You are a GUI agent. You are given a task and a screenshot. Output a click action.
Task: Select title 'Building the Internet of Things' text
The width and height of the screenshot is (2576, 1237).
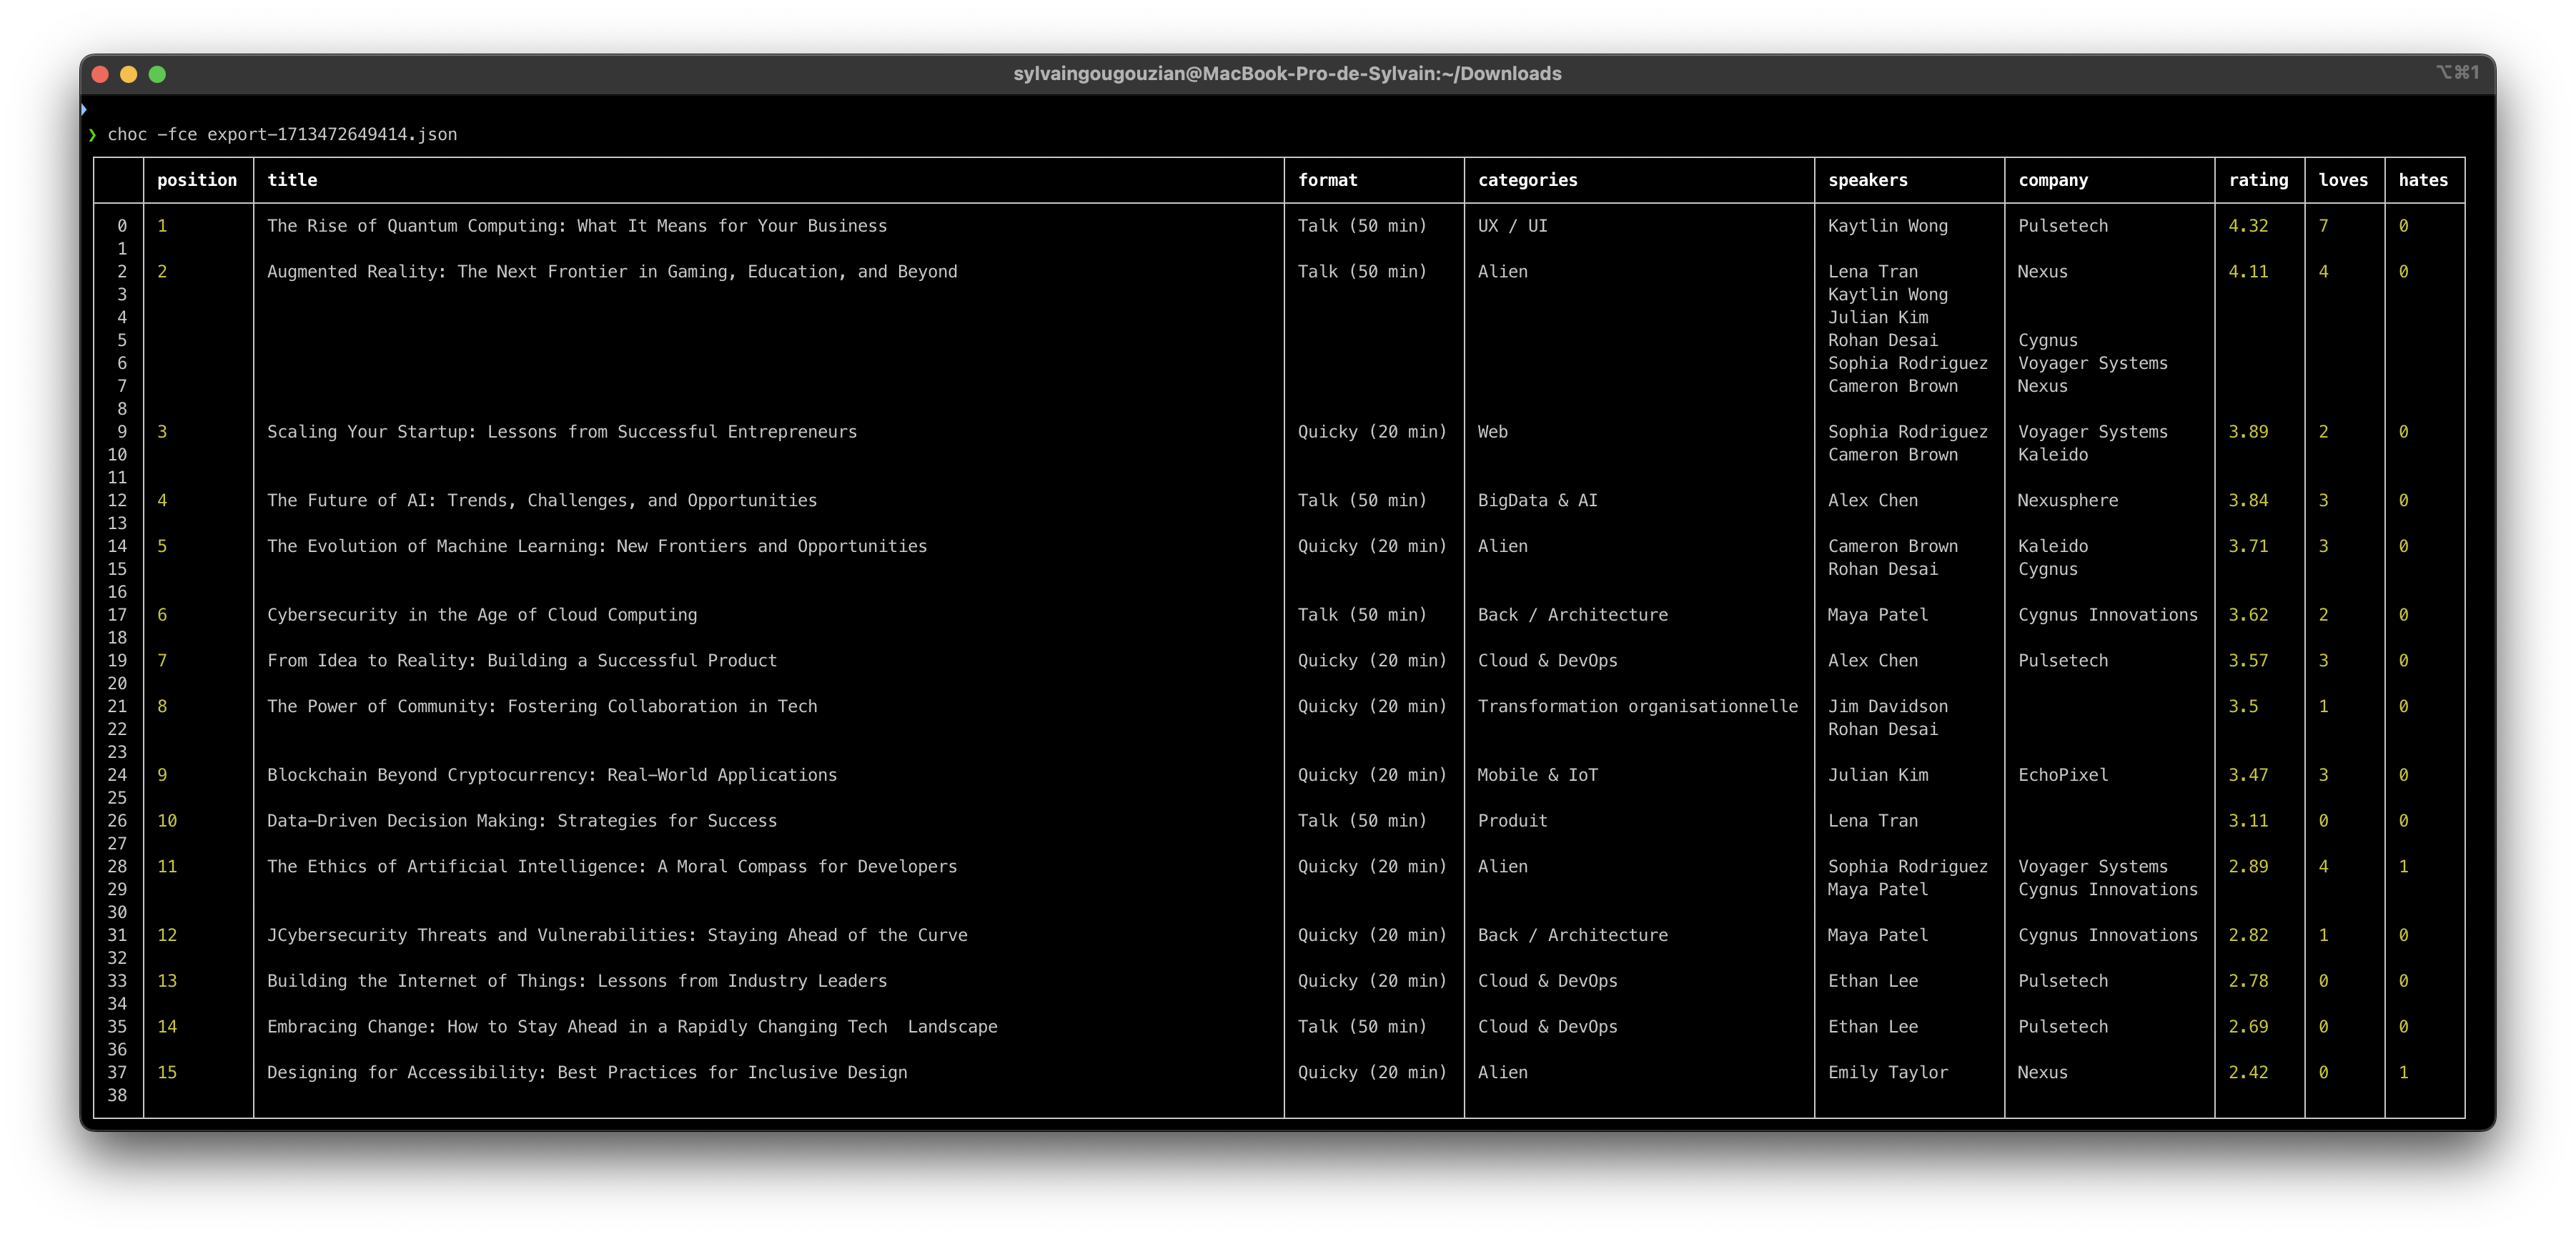[577, 981]
